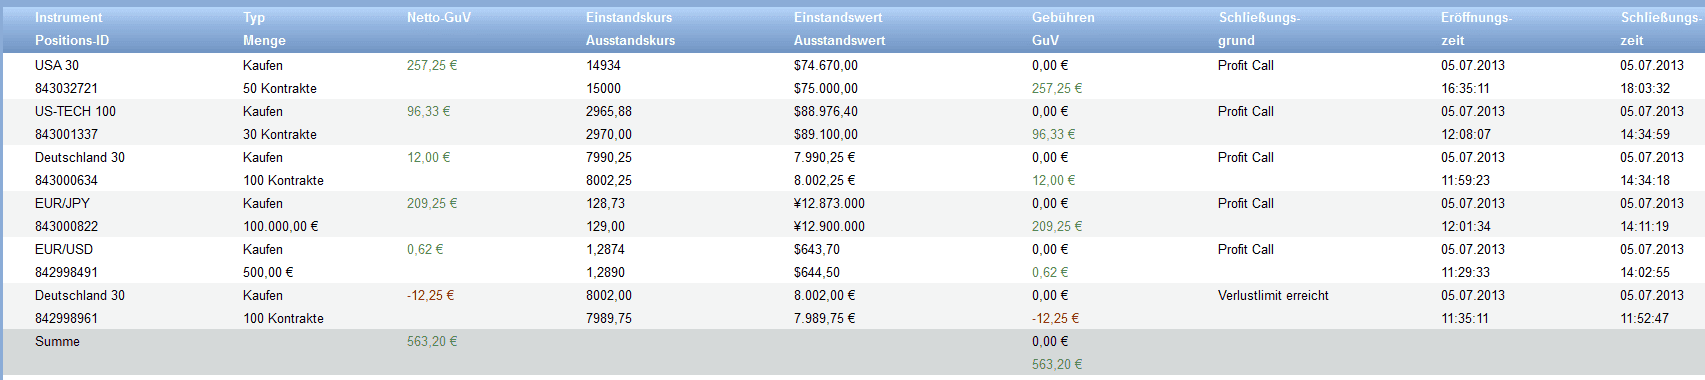This screenshot has width=1705, height=380.
Task: Click the Typ column header
Action: [x=254, y=18]
